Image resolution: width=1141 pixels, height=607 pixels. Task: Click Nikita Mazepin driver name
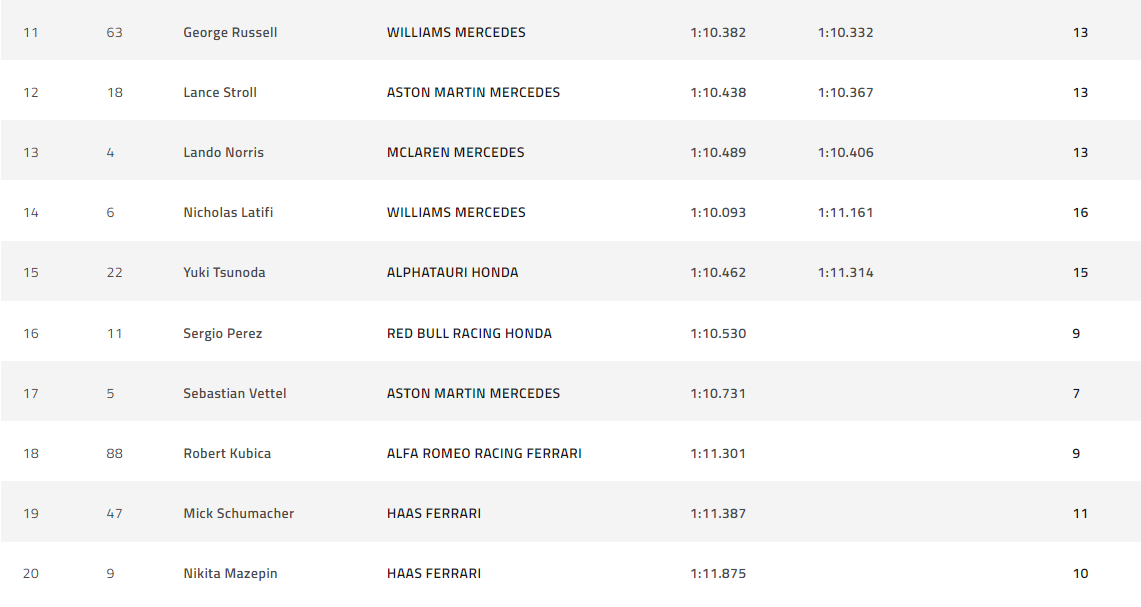(x=230, y=573)
